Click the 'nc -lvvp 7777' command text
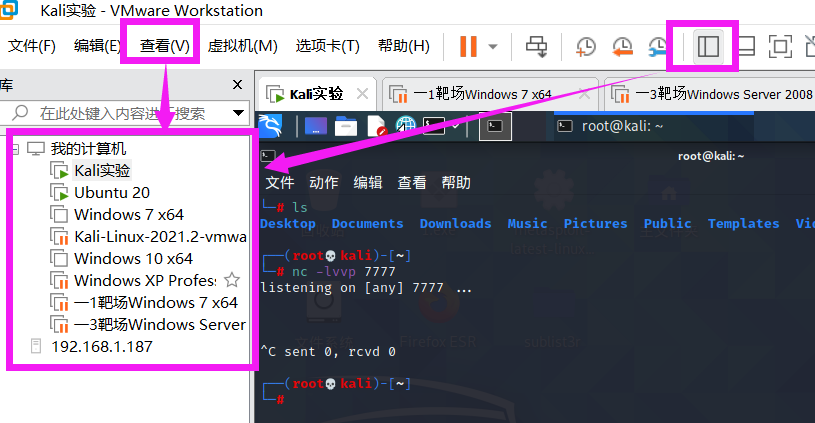 pyautogui.click(x=344, y=272)
